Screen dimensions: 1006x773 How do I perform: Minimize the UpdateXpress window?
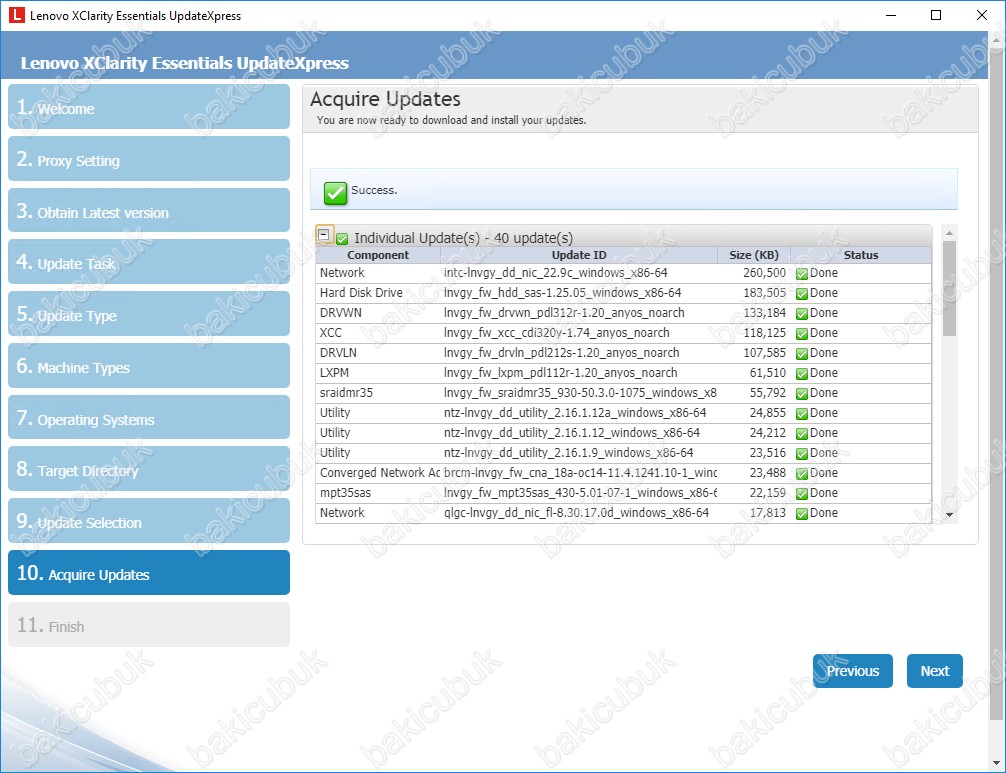pyautogui.click(x=891, y=15)
